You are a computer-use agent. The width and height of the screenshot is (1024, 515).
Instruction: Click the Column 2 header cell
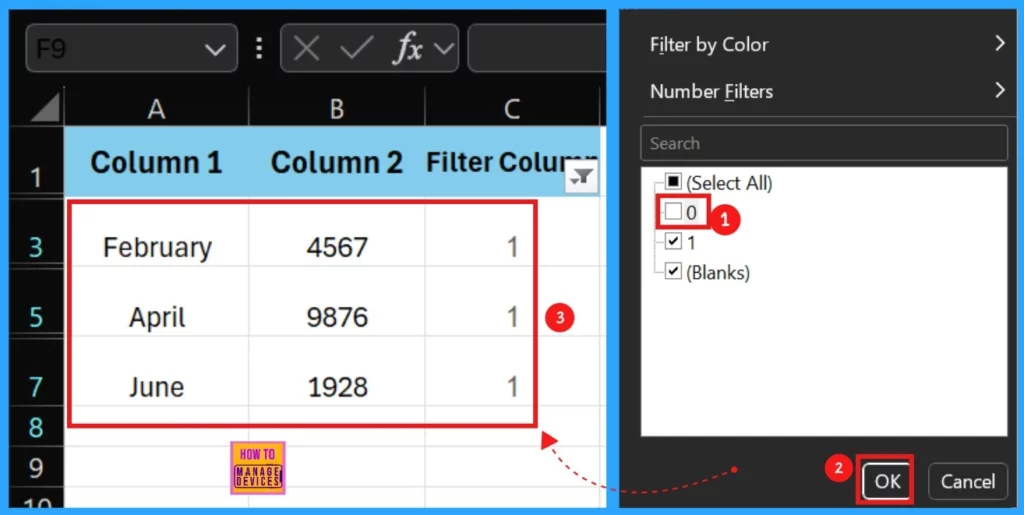tap(336, 162)
